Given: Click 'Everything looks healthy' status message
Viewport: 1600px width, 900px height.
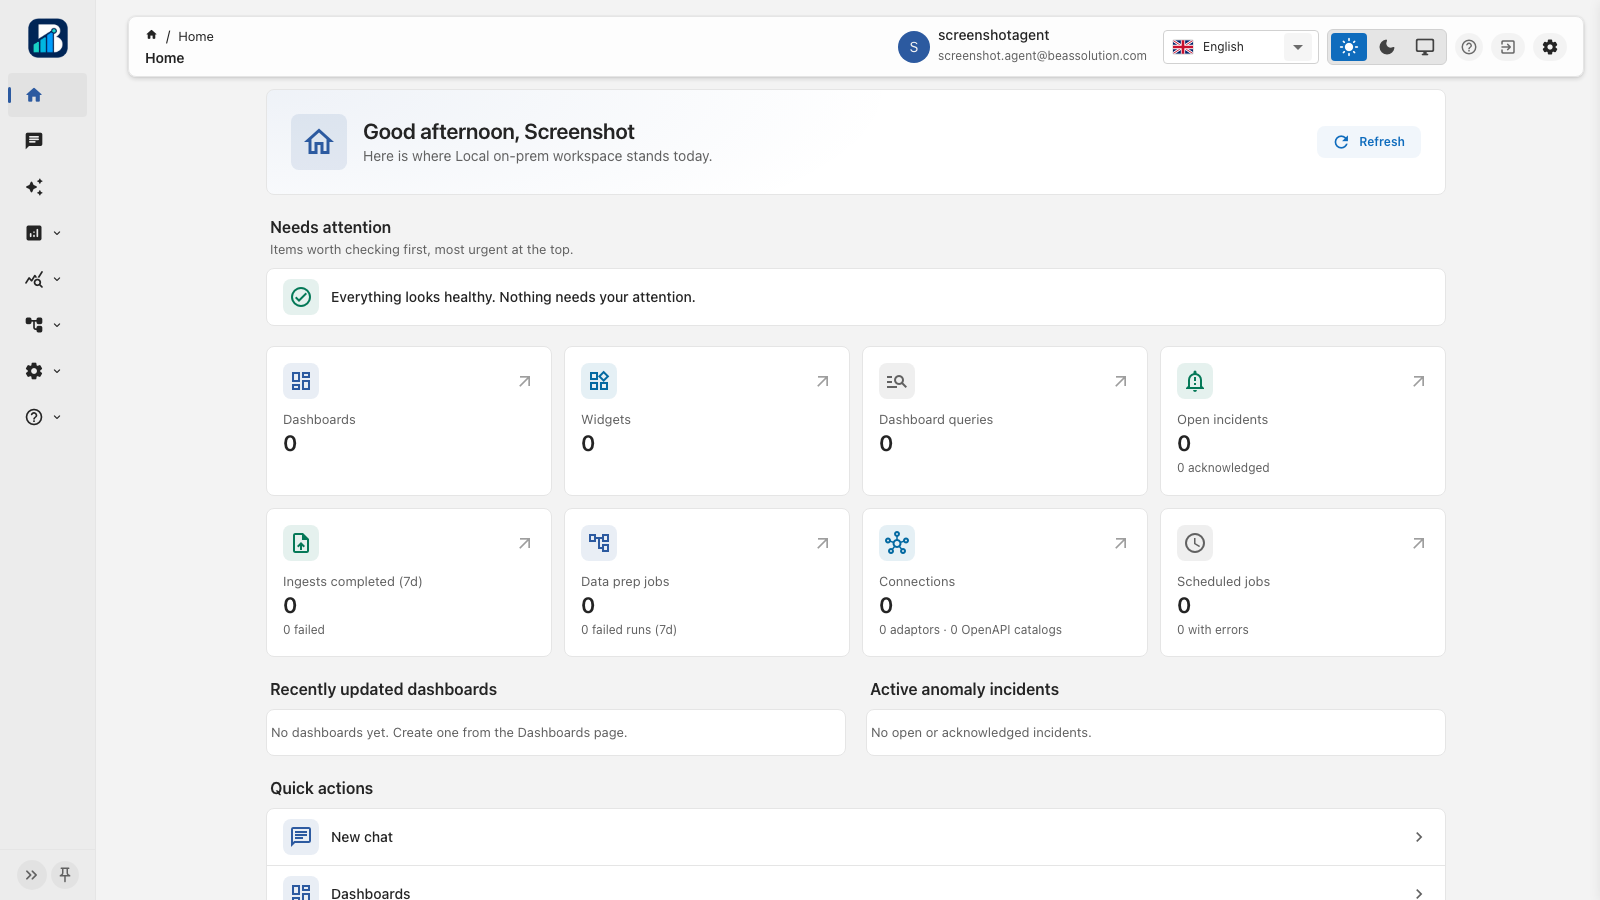Looking at the screenshot, I should click(x=513, y=297).
